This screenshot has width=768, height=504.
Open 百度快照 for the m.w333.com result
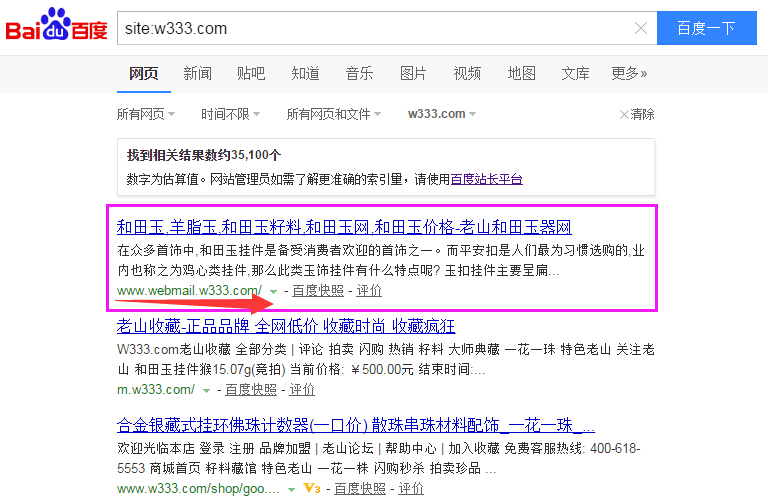250,390
